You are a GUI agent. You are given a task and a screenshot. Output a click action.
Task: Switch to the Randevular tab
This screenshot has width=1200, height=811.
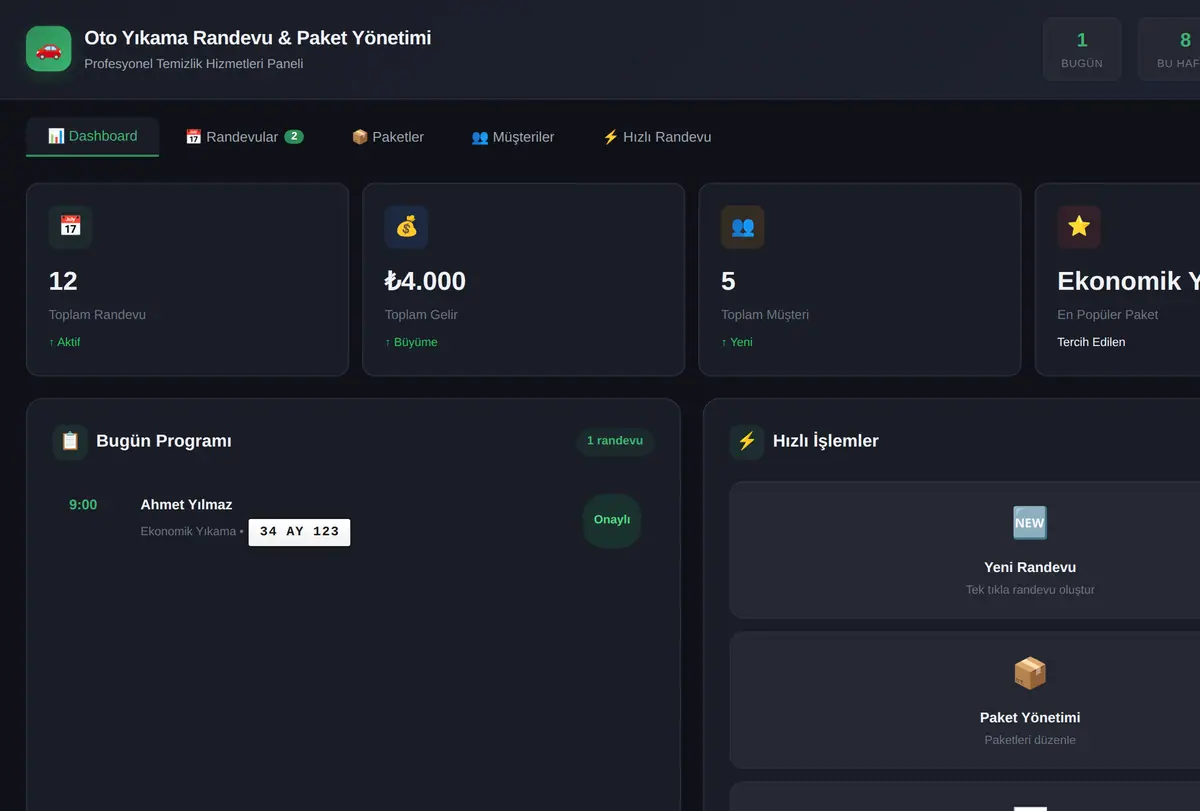(x=244, y=137)
